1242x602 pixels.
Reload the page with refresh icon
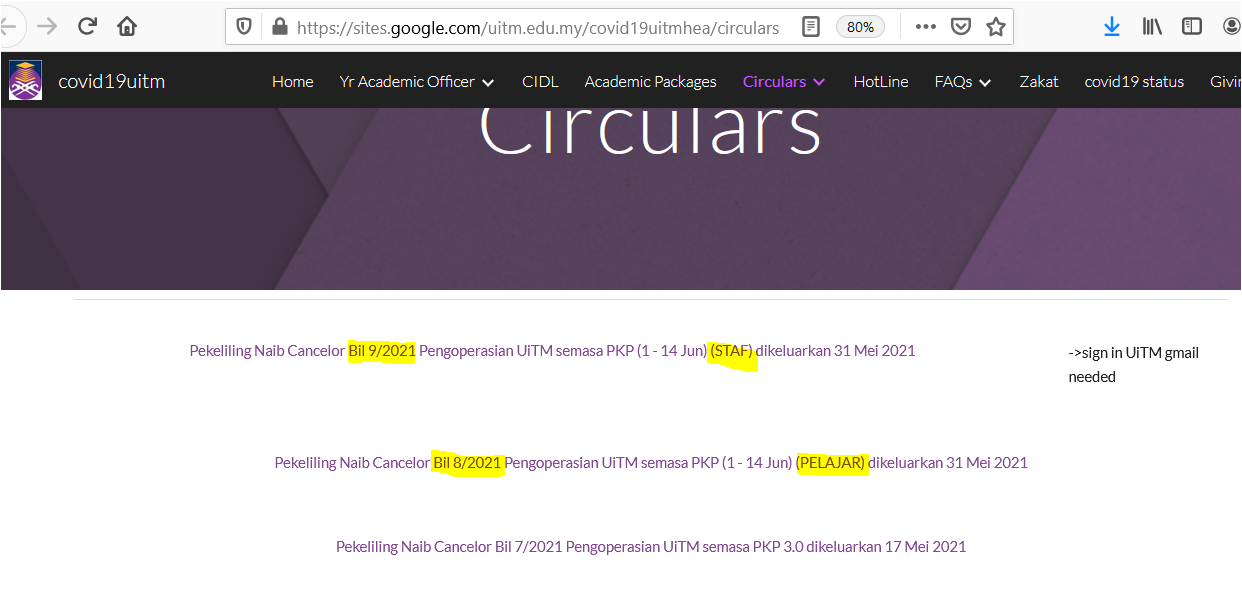coord(87,27)
